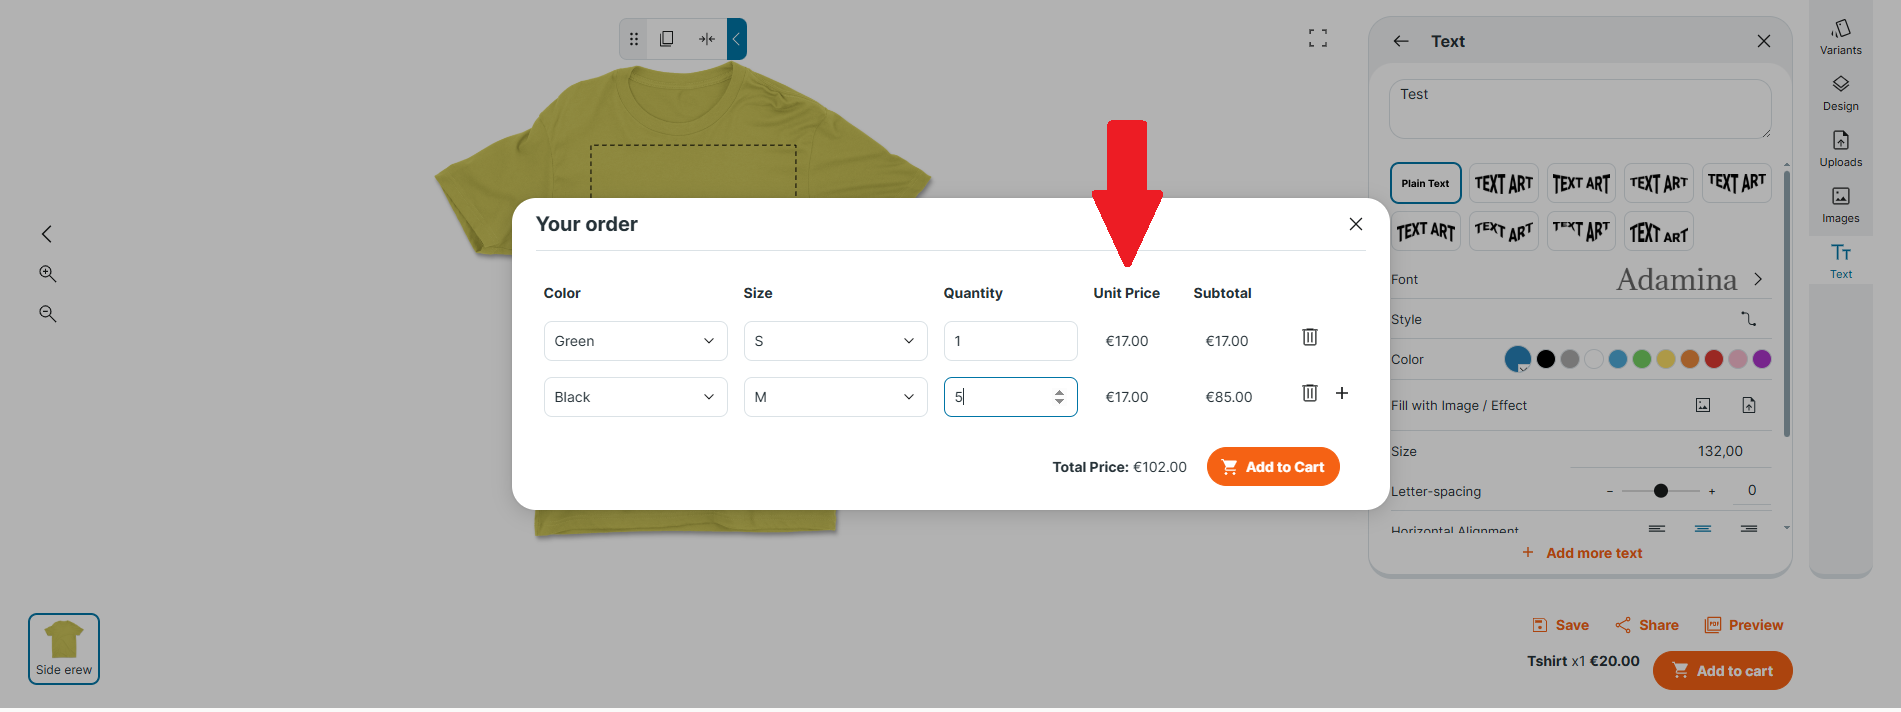Increase letter-spacing with the plus button
Viewport: 1901px width, 712px height.
pyautogui.click(x=1712, y=492)
